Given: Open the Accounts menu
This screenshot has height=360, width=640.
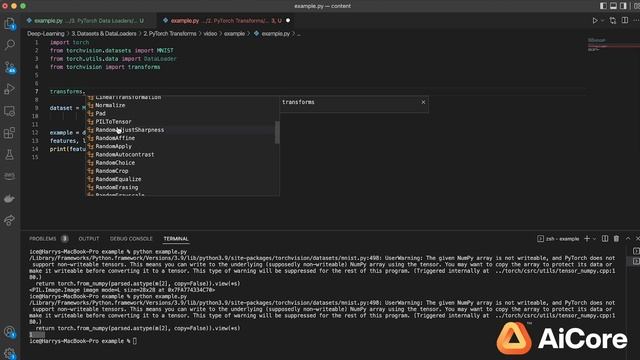Looking at the screenshot, I should tap(9, 332).
